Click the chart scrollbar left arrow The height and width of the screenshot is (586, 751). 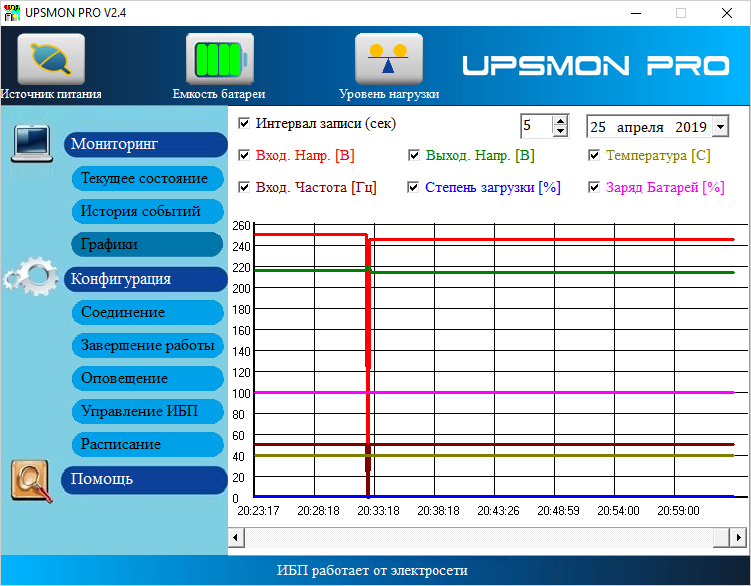235,537
